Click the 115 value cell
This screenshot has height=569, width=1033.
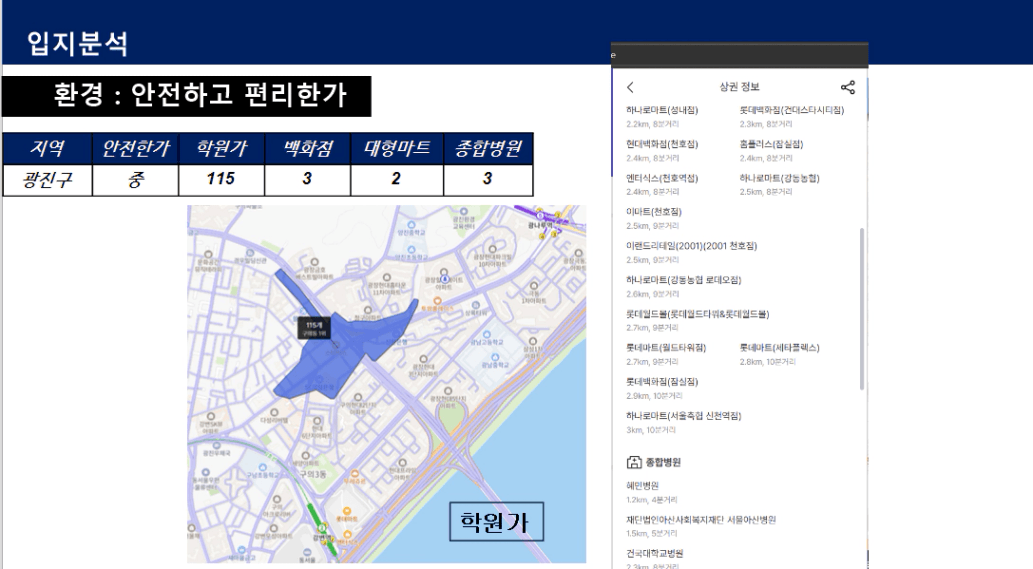coord(221,180)
